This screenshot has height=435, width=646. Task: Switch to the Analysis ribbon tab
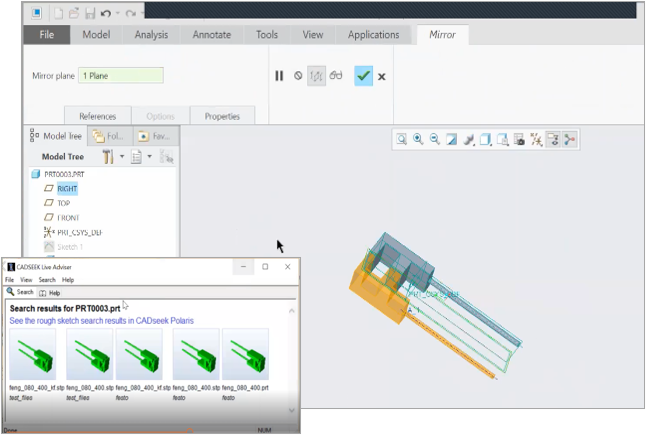coord(151,35)
